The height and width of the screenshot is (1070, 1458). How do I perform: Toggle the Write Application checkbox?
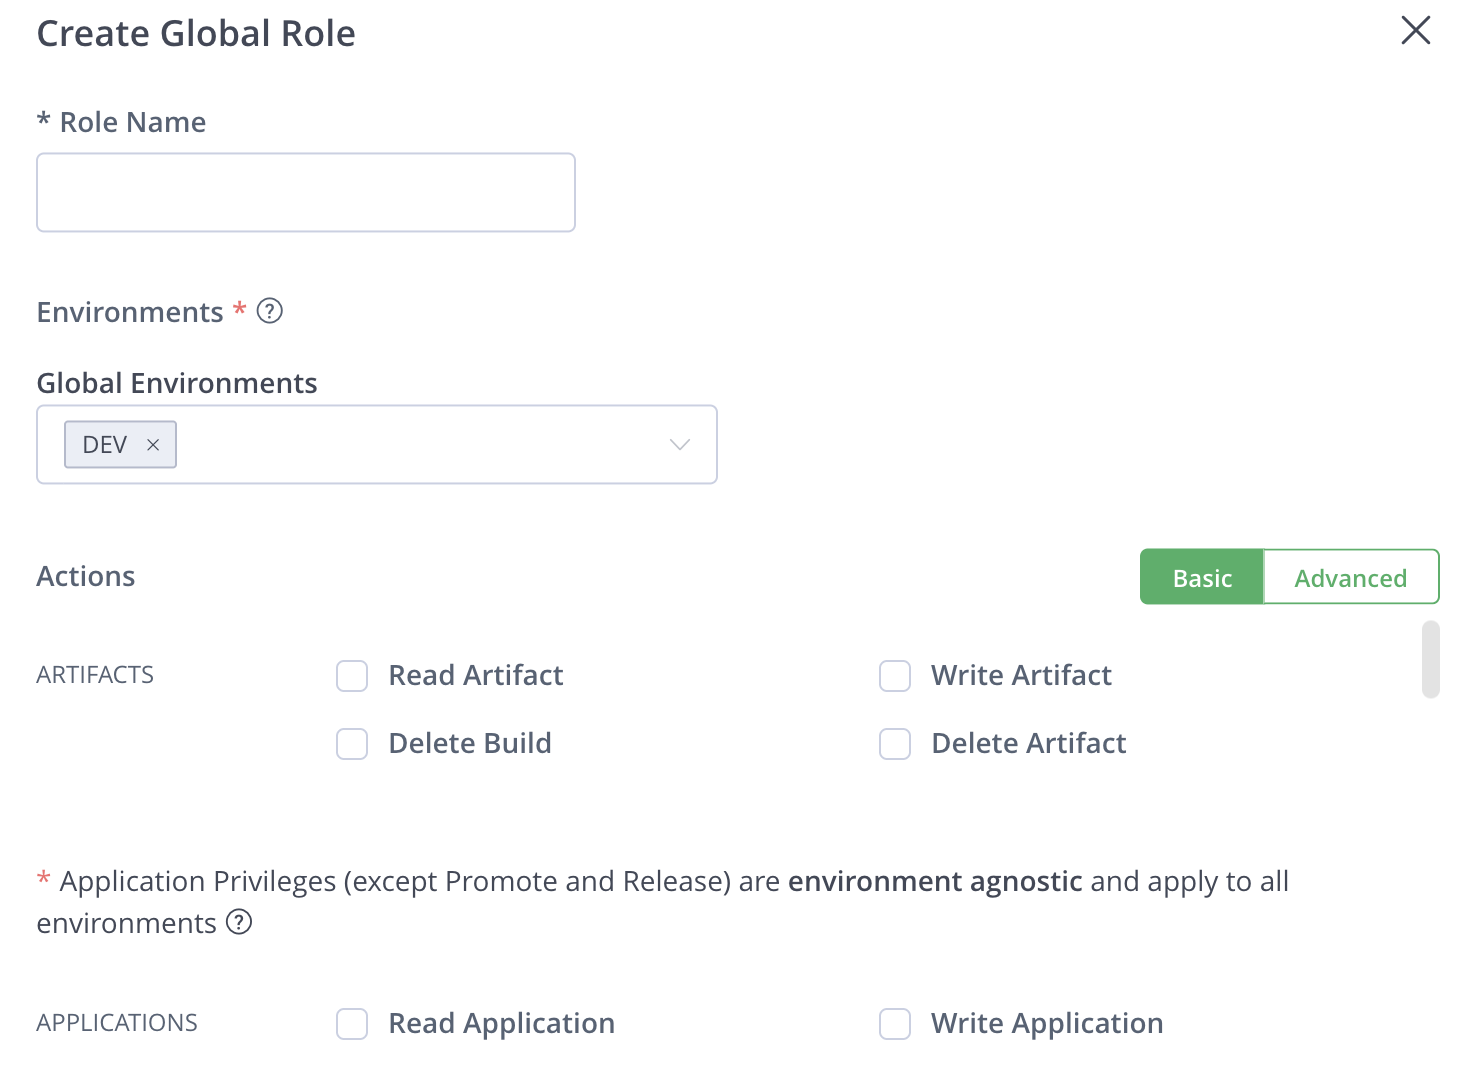coord(895,1024)
